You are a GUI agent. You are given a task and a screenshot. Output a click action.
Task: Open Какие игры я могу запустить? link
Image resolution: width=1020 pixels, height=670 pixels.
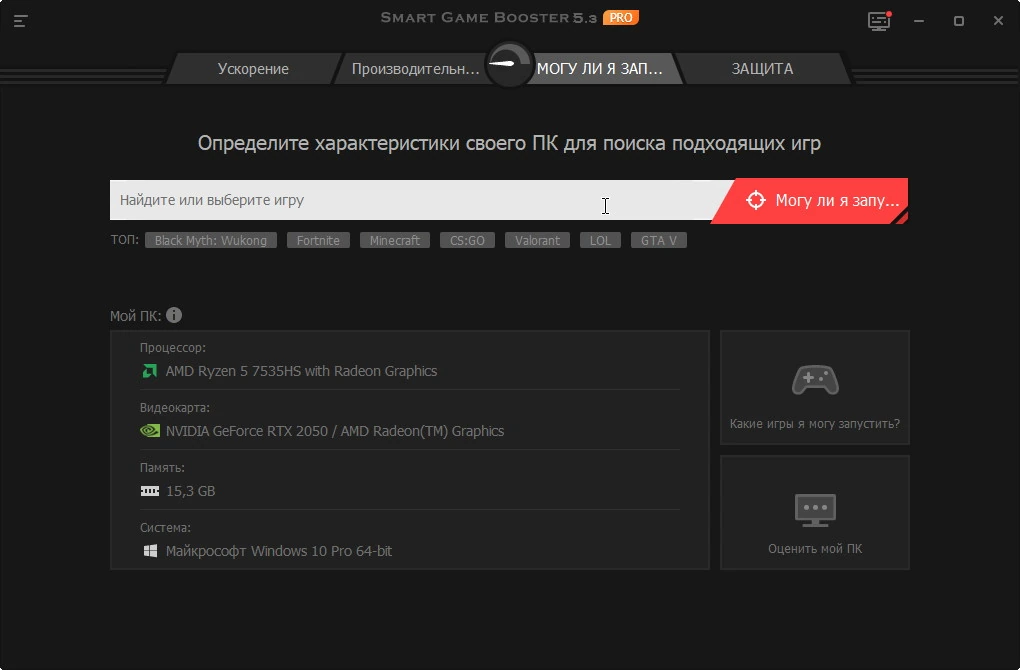(x=814, y=423)
